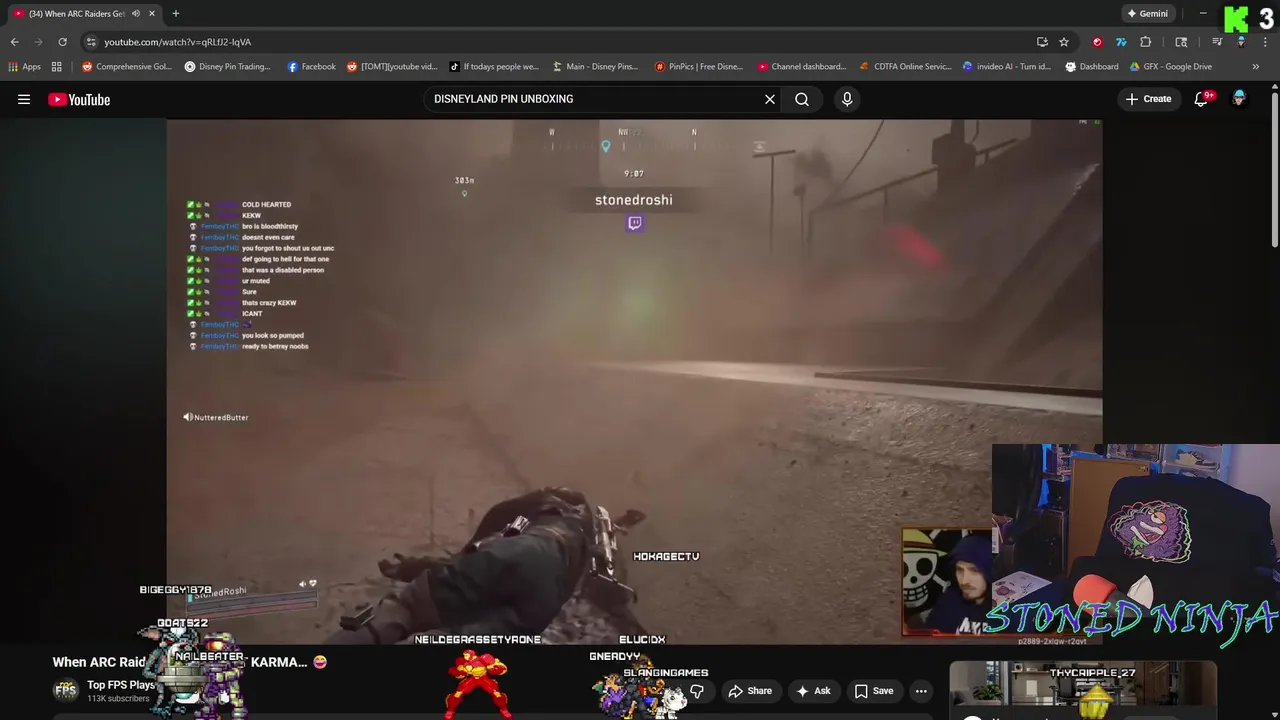Open the Main - Disney Pins bookmark
This screenshot has height=720, width=1280.
[x=595, y=67]
